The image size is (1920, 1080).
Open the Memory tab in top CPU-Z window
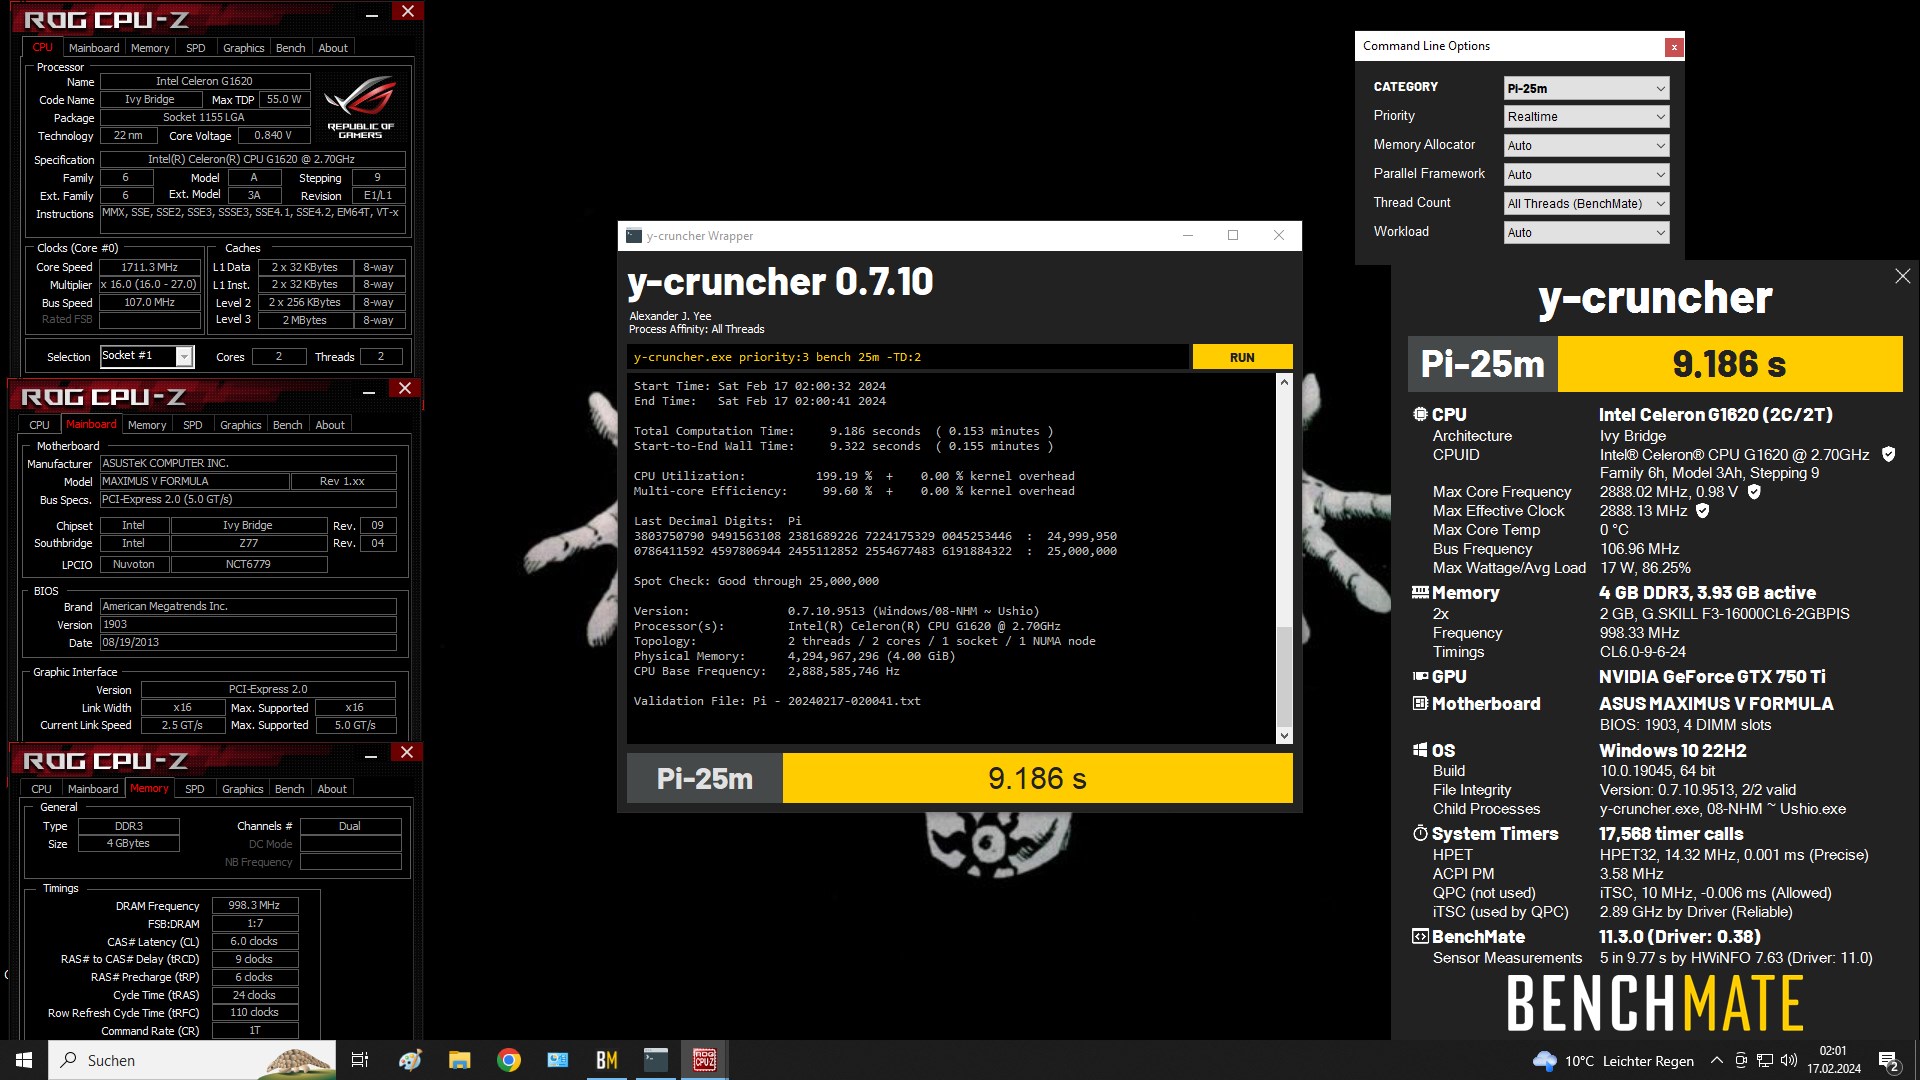pyautogui.click(x=150, y=48)
